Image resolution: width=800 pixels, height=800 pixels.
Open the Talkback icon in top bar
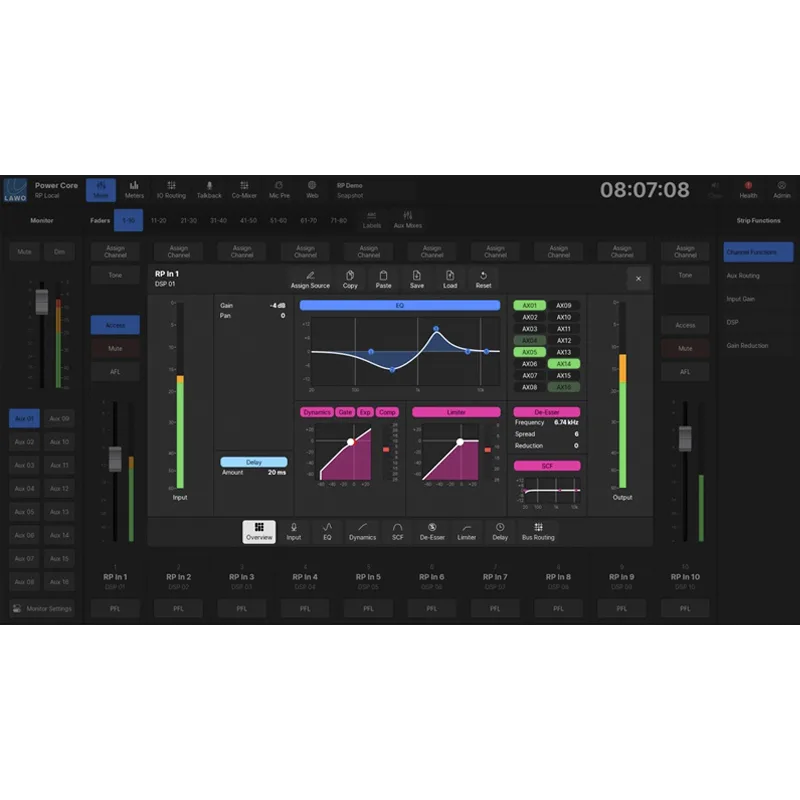coord(209,189)
